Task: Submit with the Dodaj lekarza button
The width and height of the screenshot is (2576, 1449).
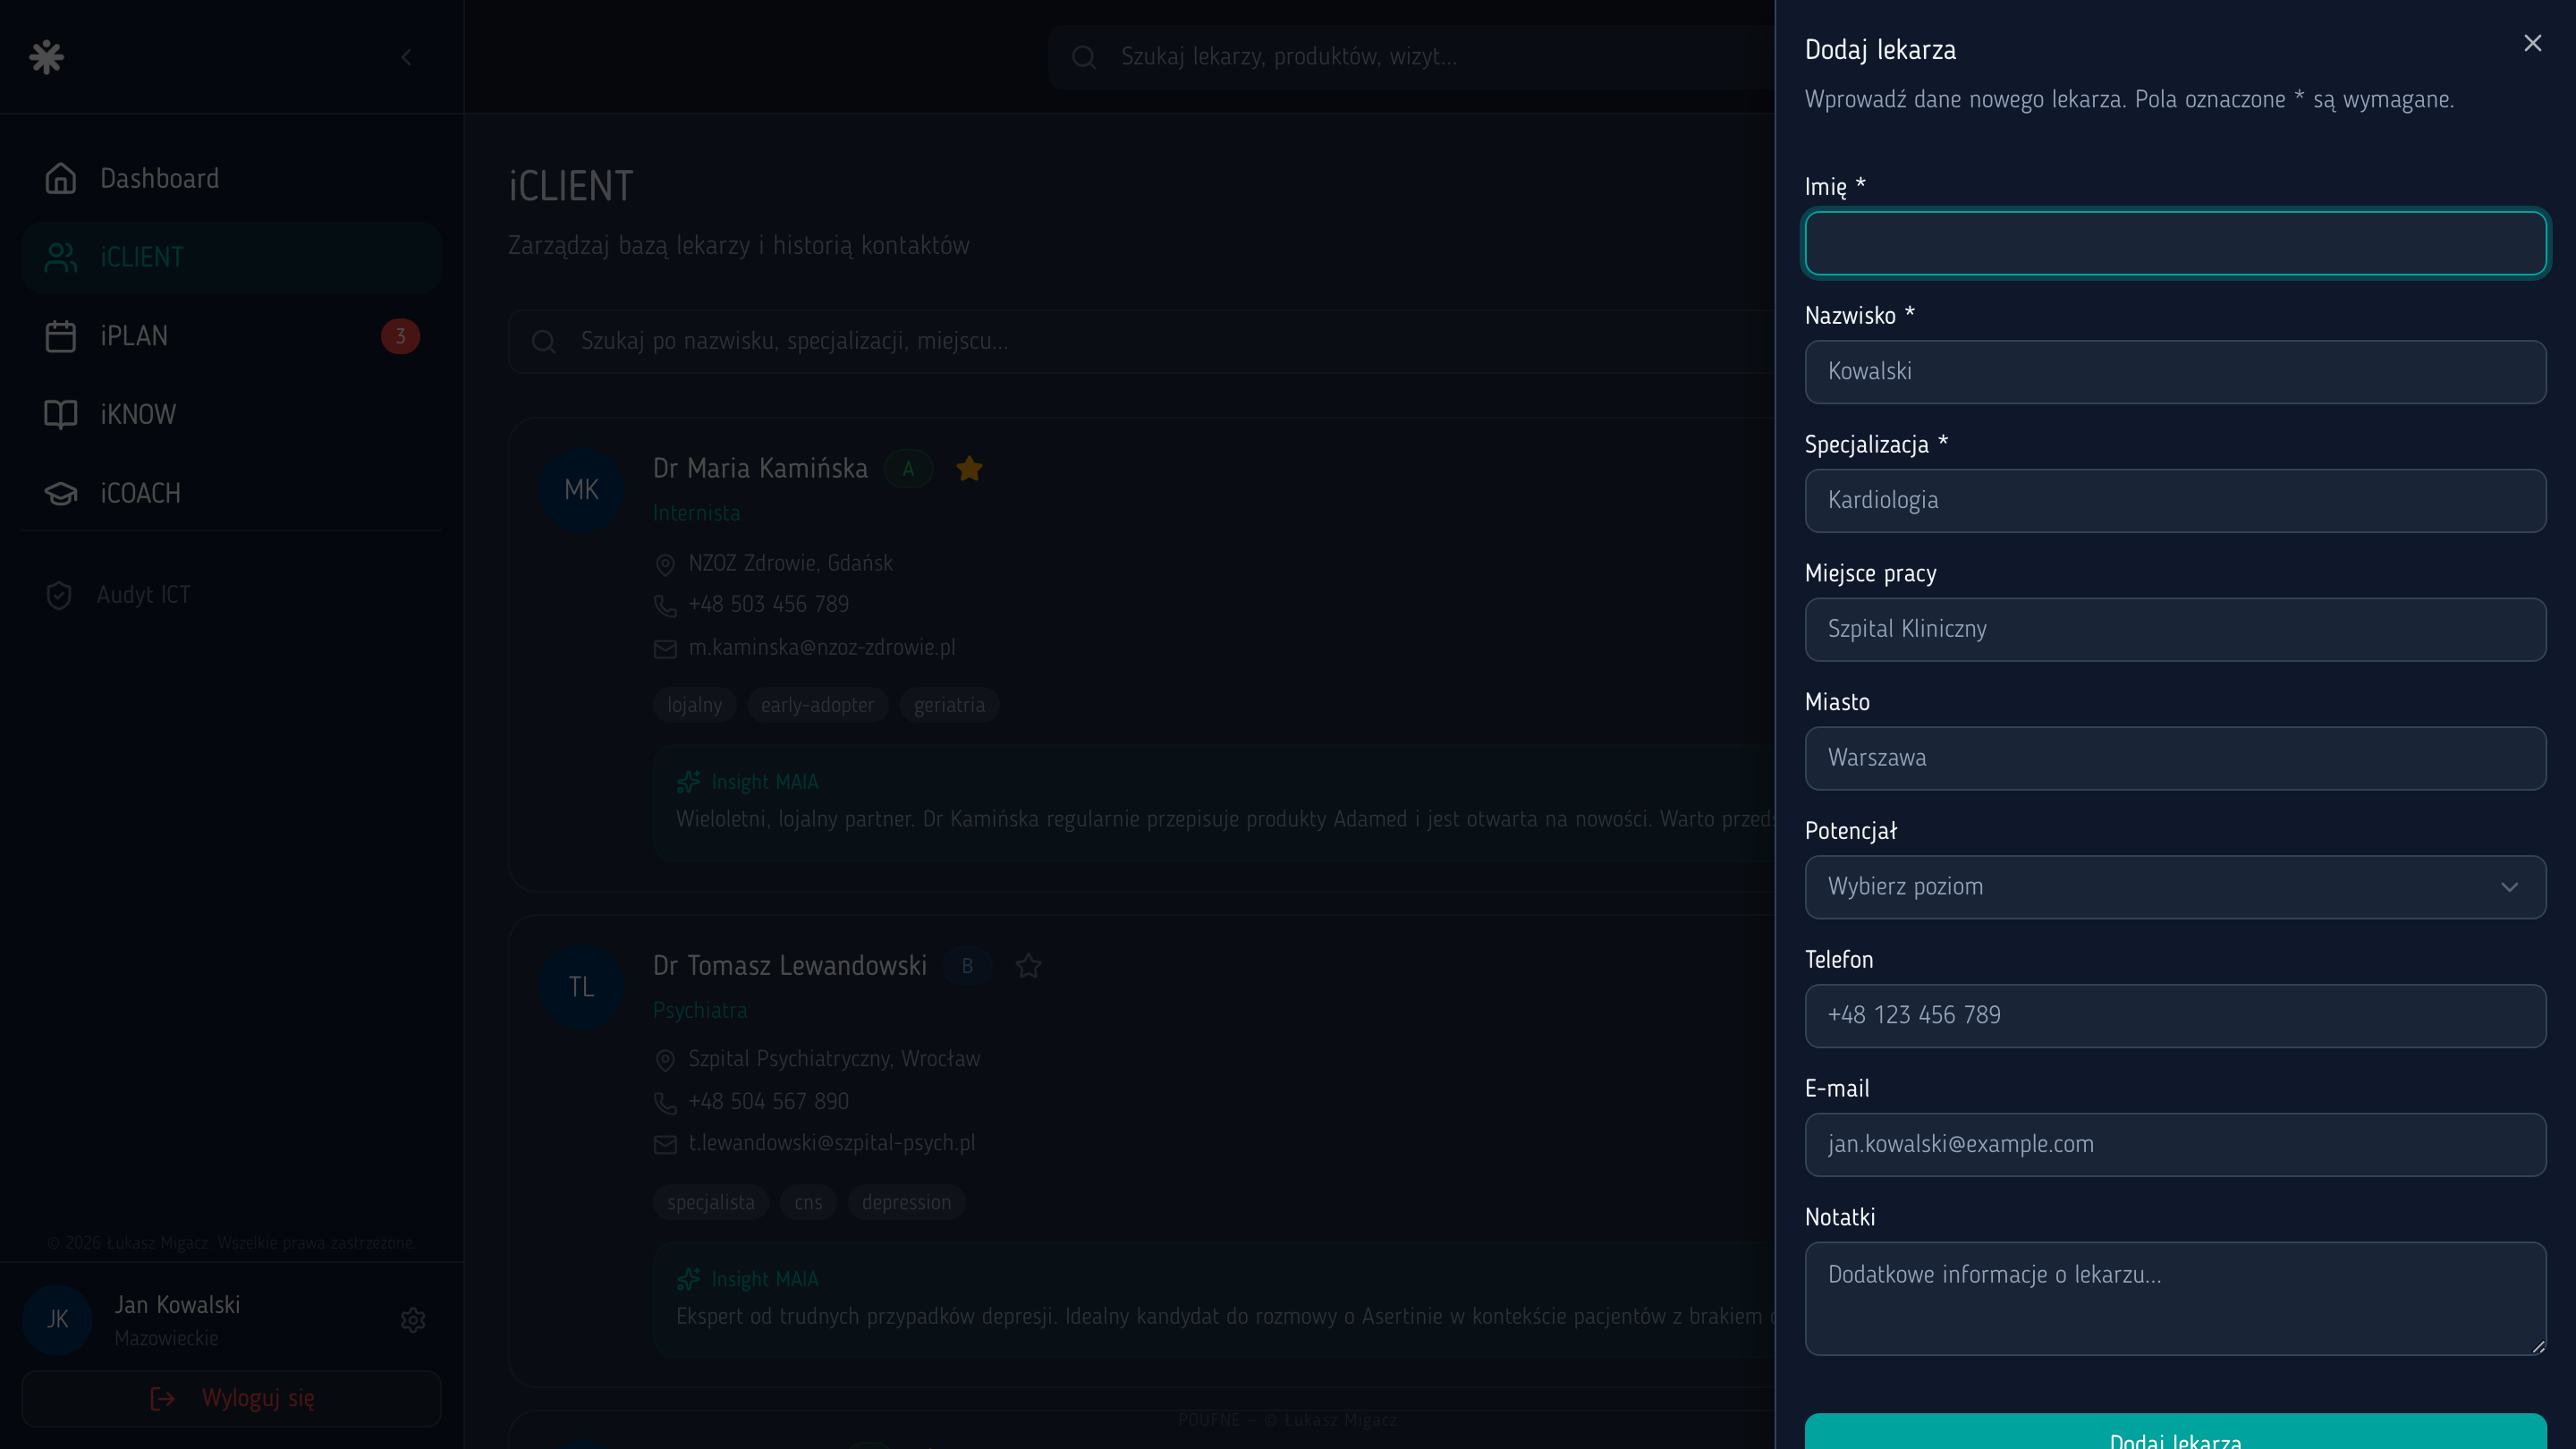Action: click(2175, 1432)
